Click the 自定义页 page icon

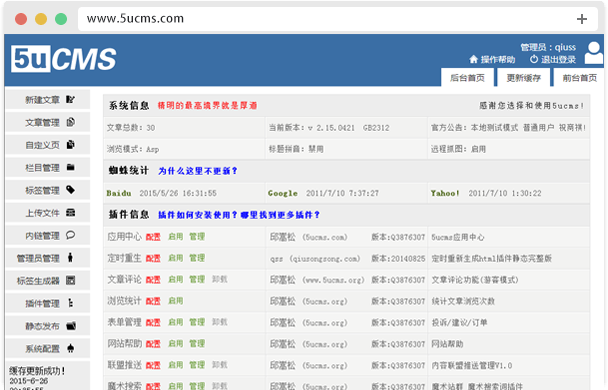click(70, 145)
